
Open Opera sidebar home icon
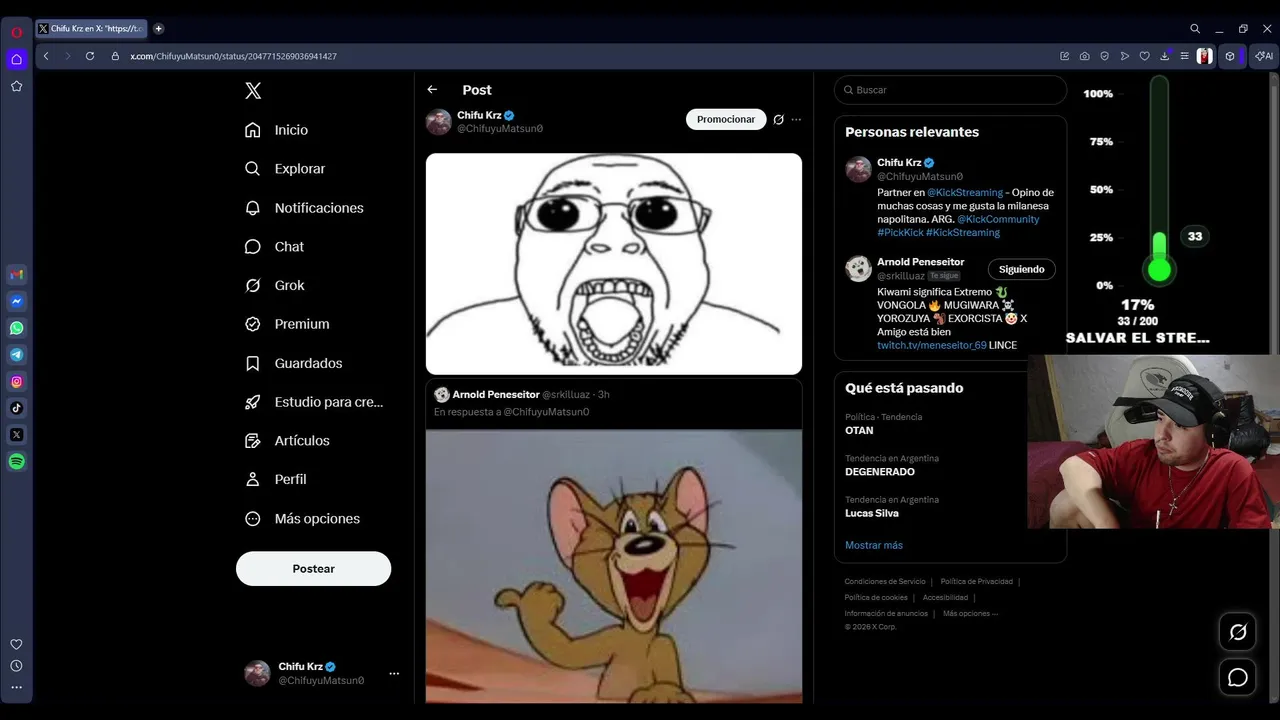click(16, 59)
